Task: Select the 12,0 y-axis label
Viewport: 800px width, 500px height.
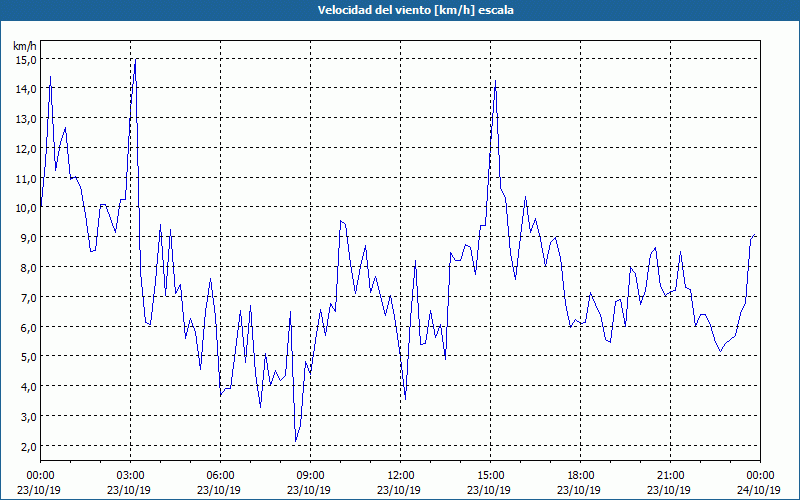Action: [x=25, y=149]
